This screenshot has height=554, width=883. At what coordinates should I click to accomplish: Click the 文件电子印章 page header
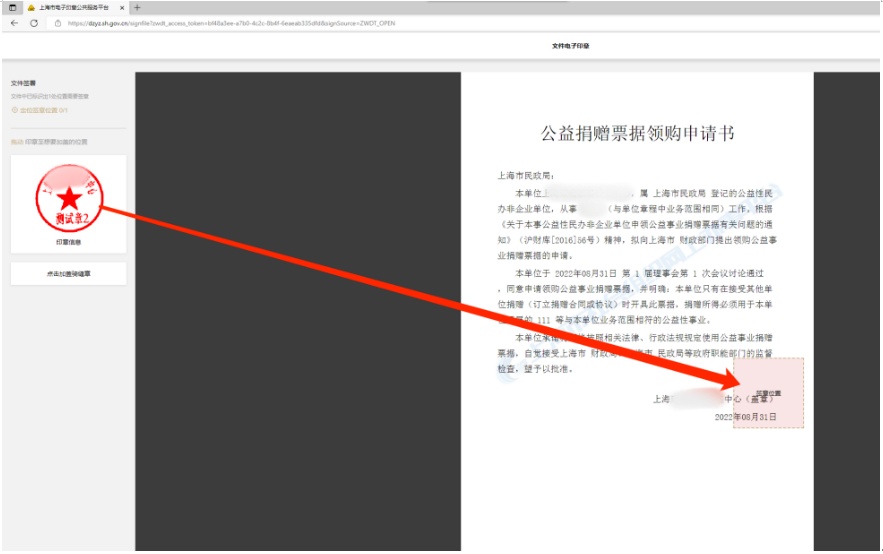point(570,46)
